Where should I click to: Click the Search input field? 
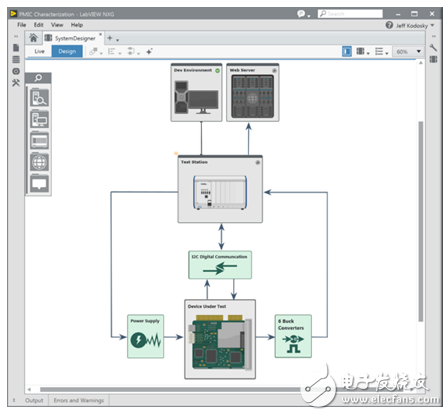pyautogui.click(x=350, y=14)
